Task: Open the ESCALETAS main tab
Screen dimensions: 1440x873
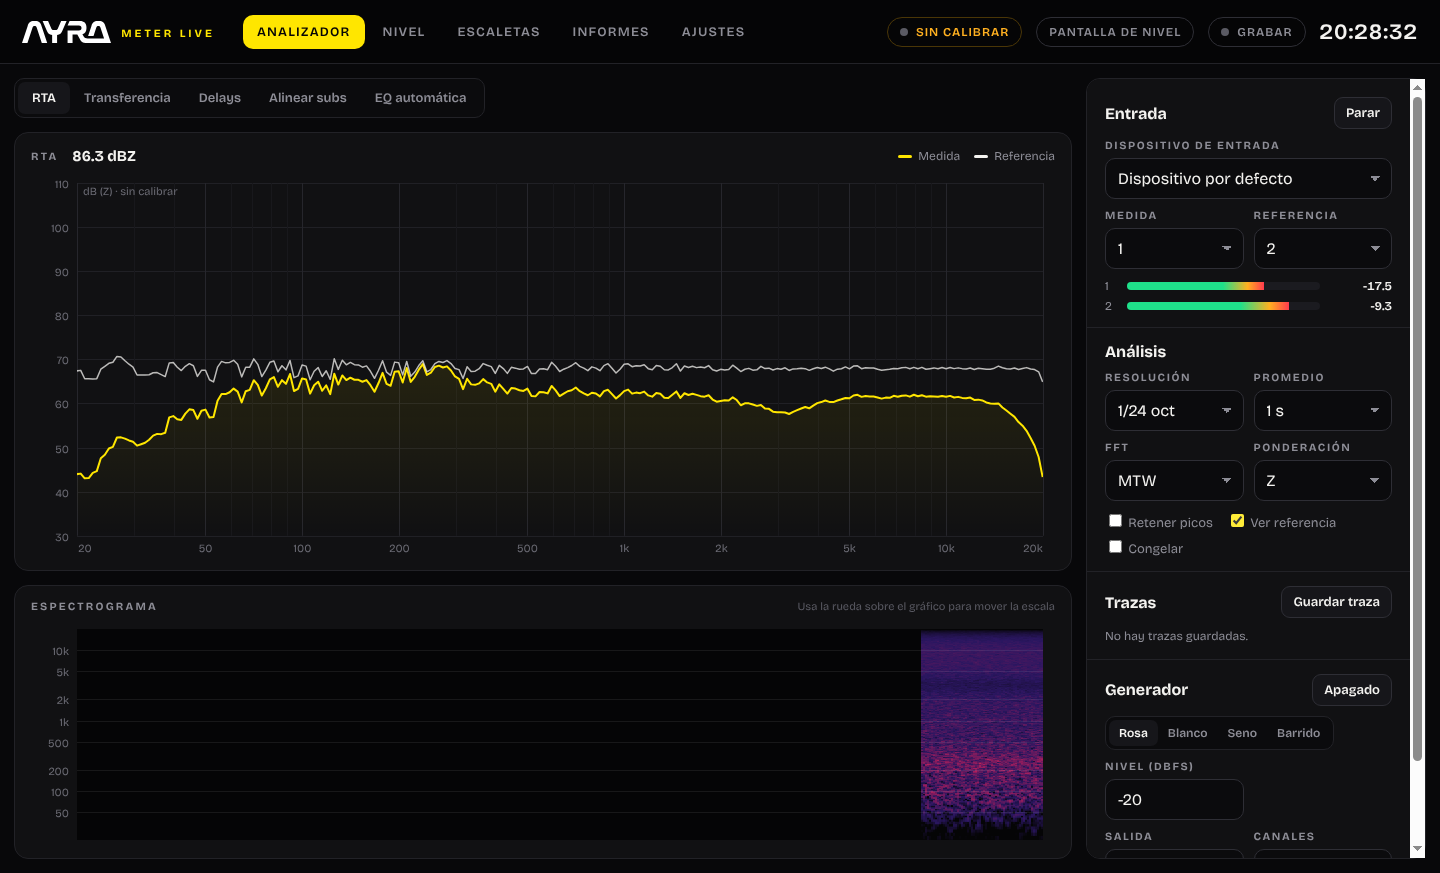Action: click(499, 32)
